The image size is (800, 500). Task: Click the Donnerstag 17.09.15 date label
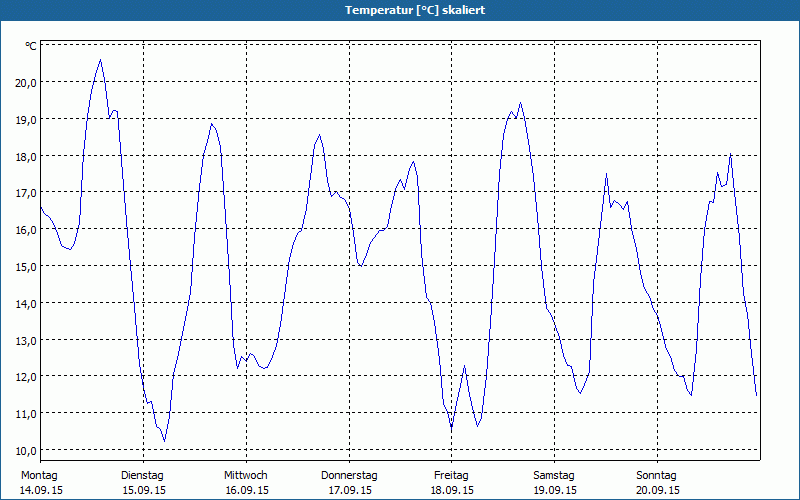pos(349,483)
